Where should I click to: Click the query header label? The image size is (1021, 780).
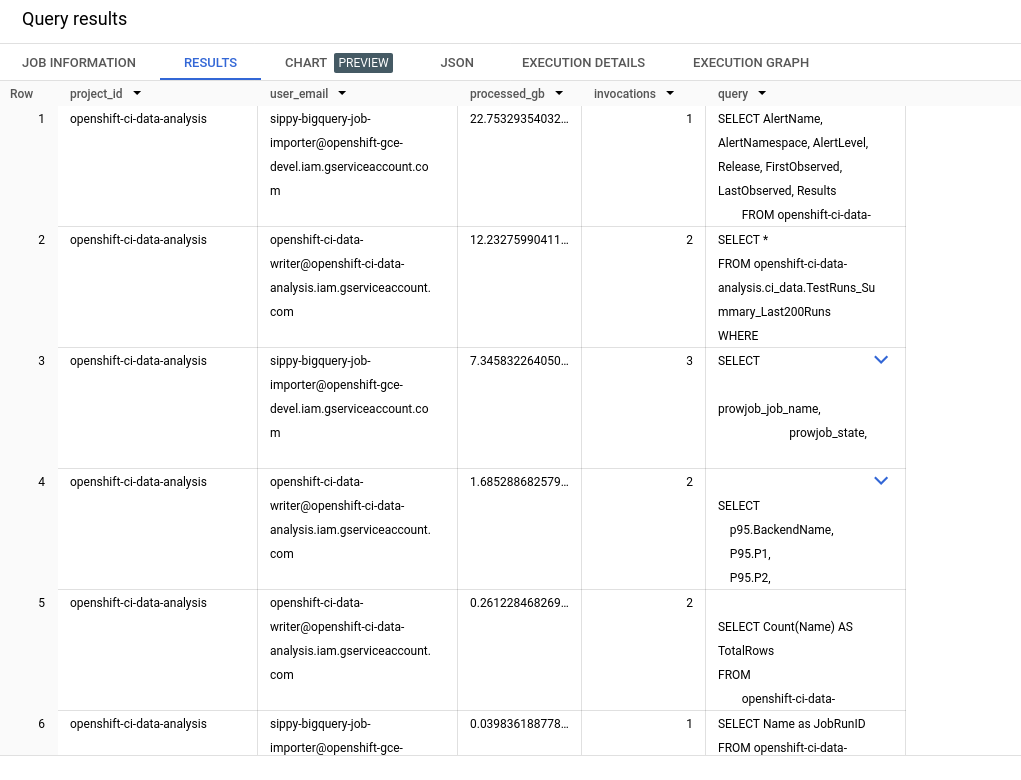[x=733, y=94]
